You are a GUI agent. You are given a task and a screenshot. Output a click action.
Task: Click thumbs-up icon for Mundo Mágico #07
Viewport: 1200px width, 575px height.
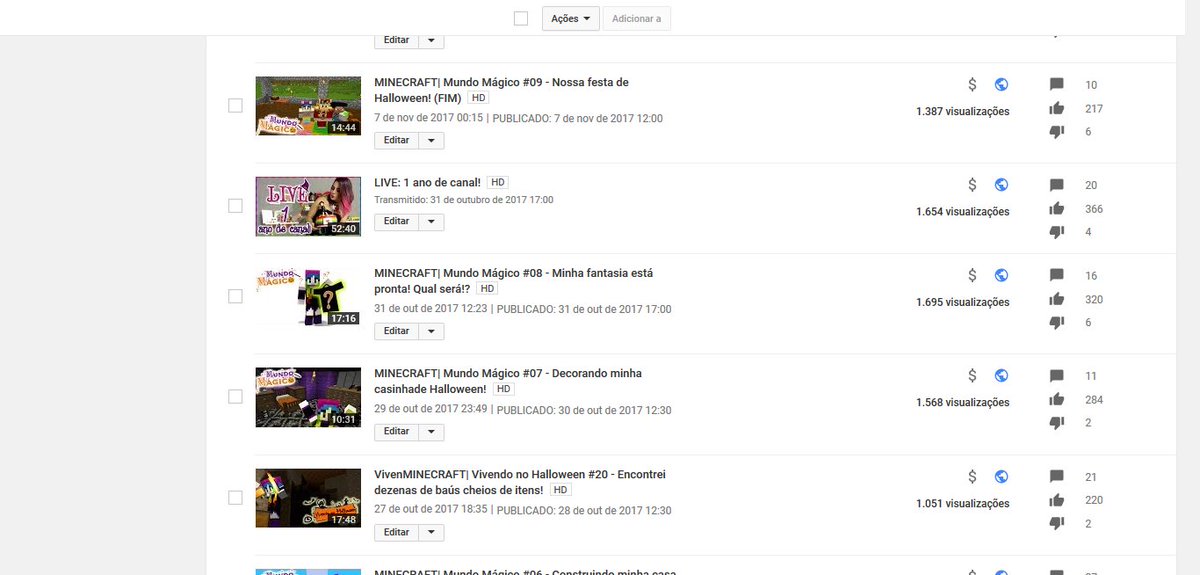pyautogui.click(x=1056, y=399)
